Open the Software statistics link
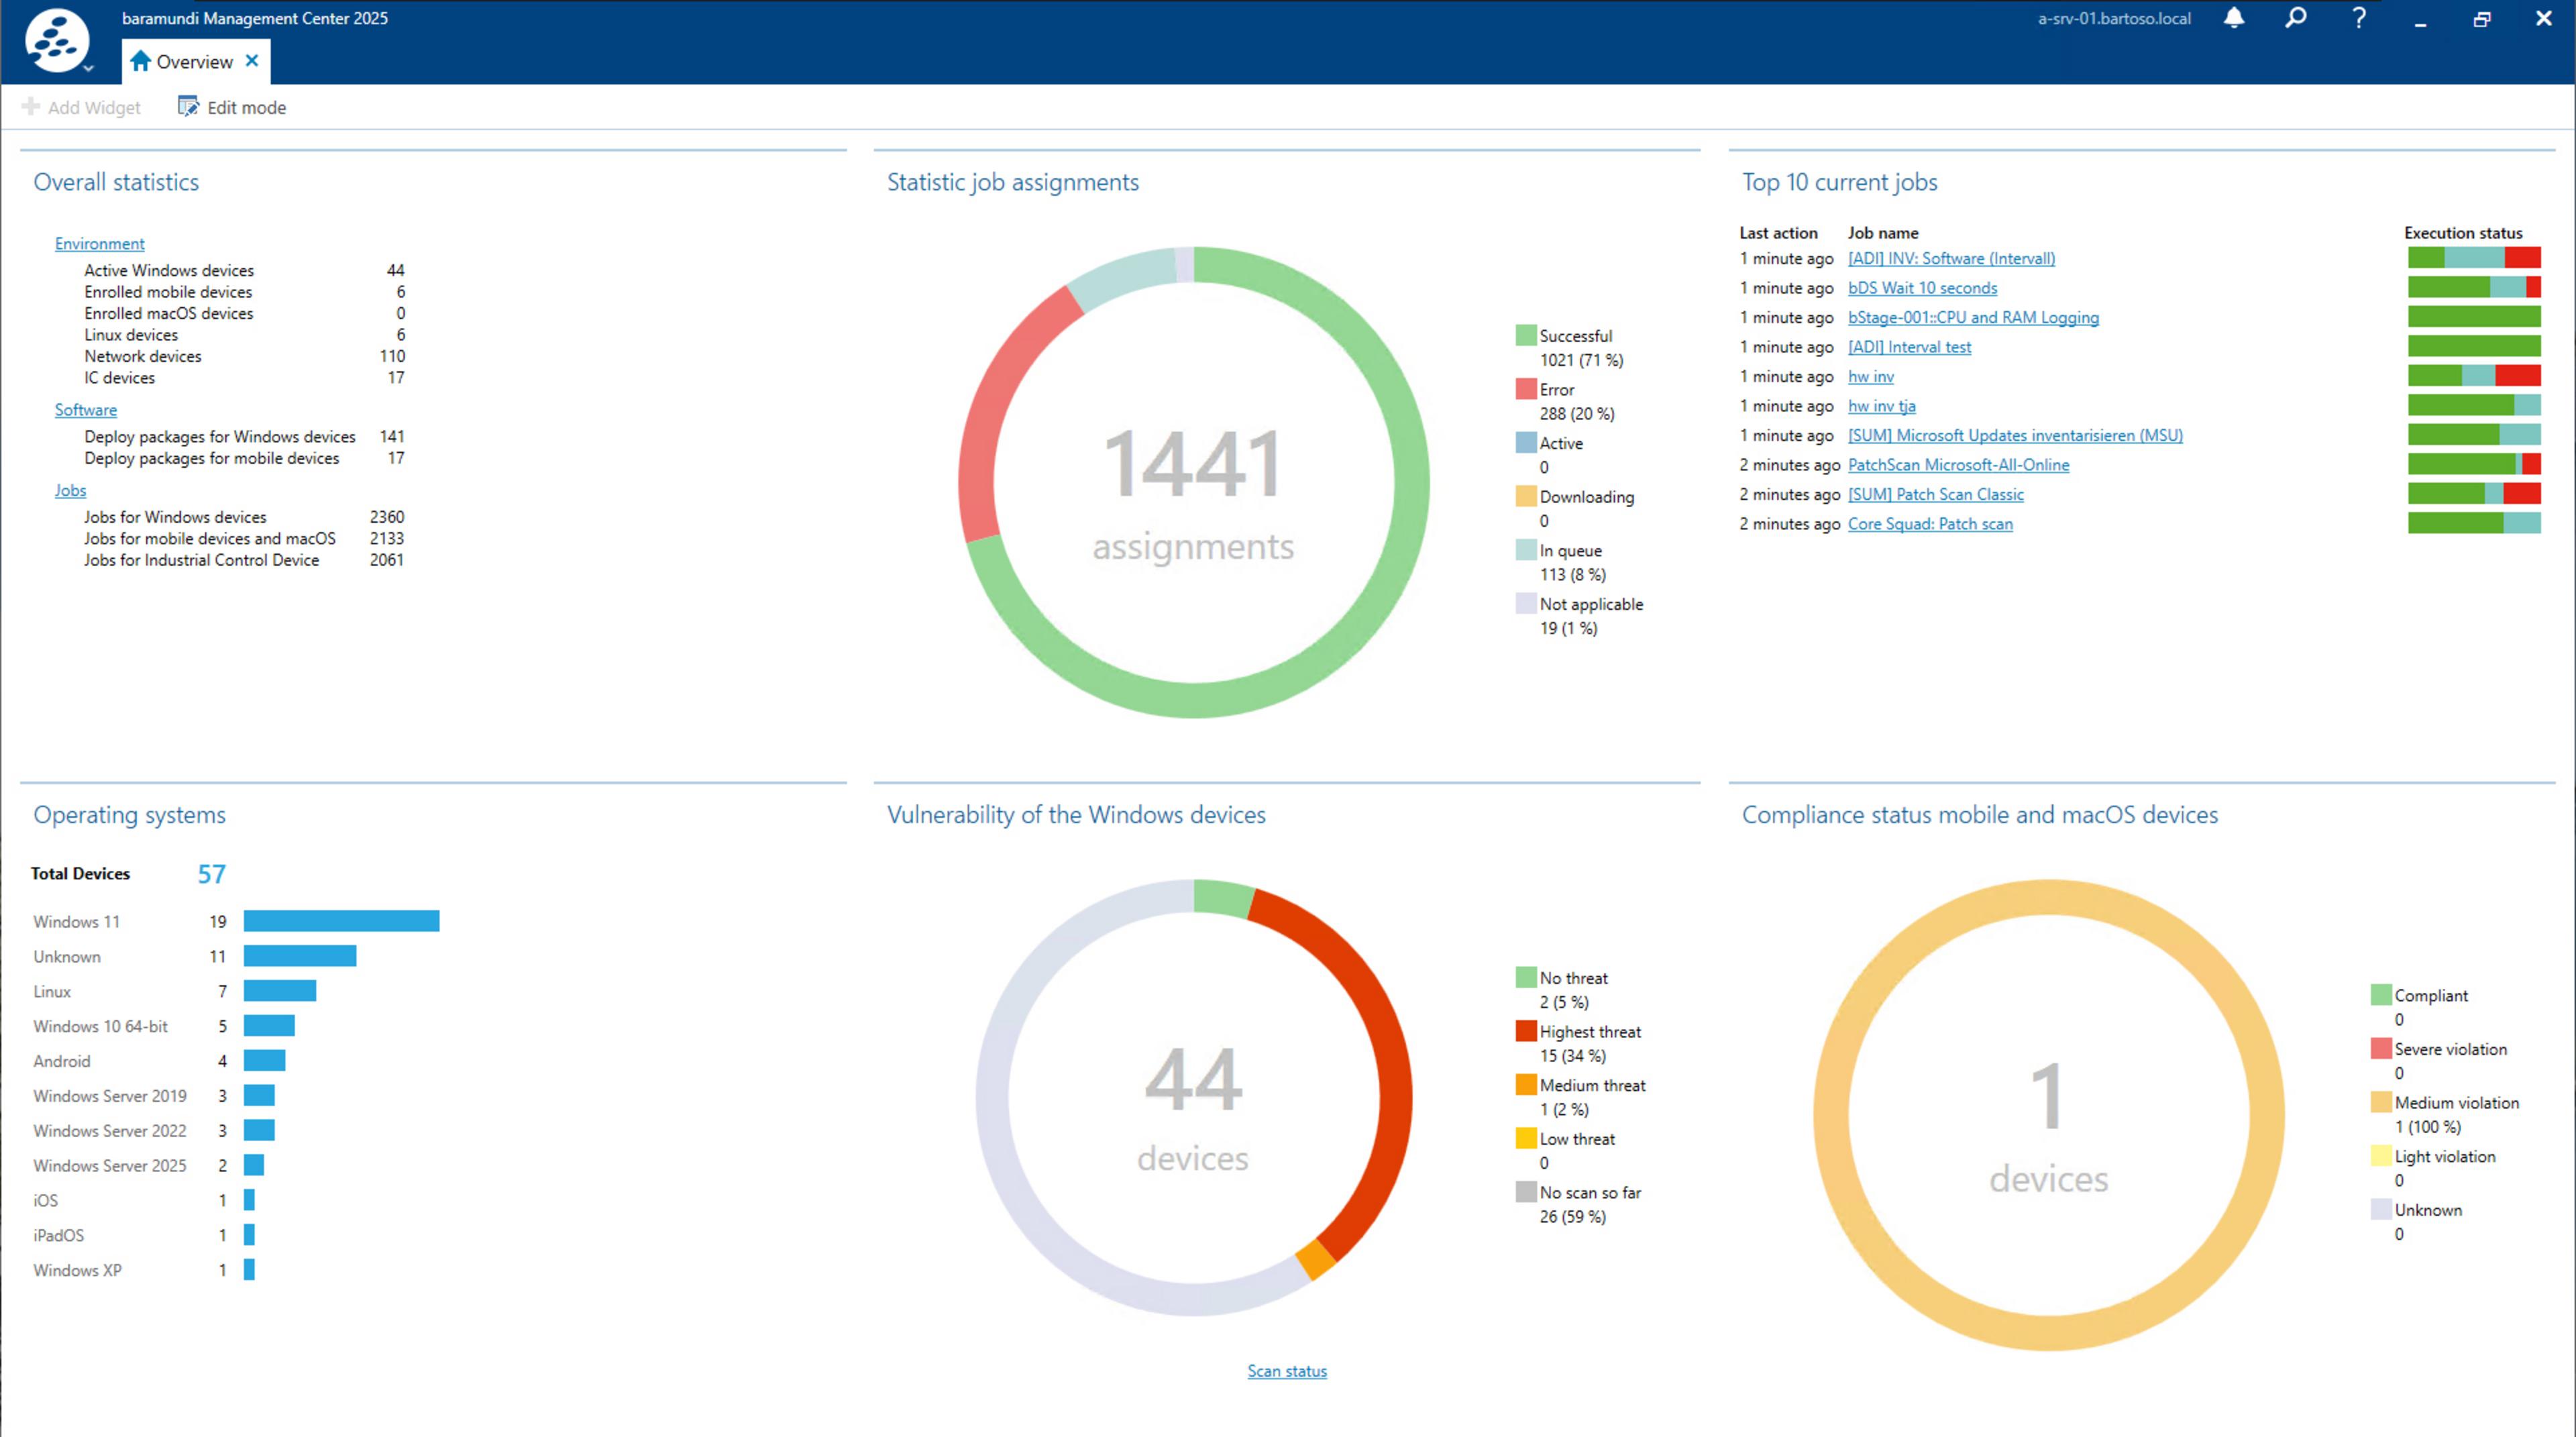 pos(85,410)
